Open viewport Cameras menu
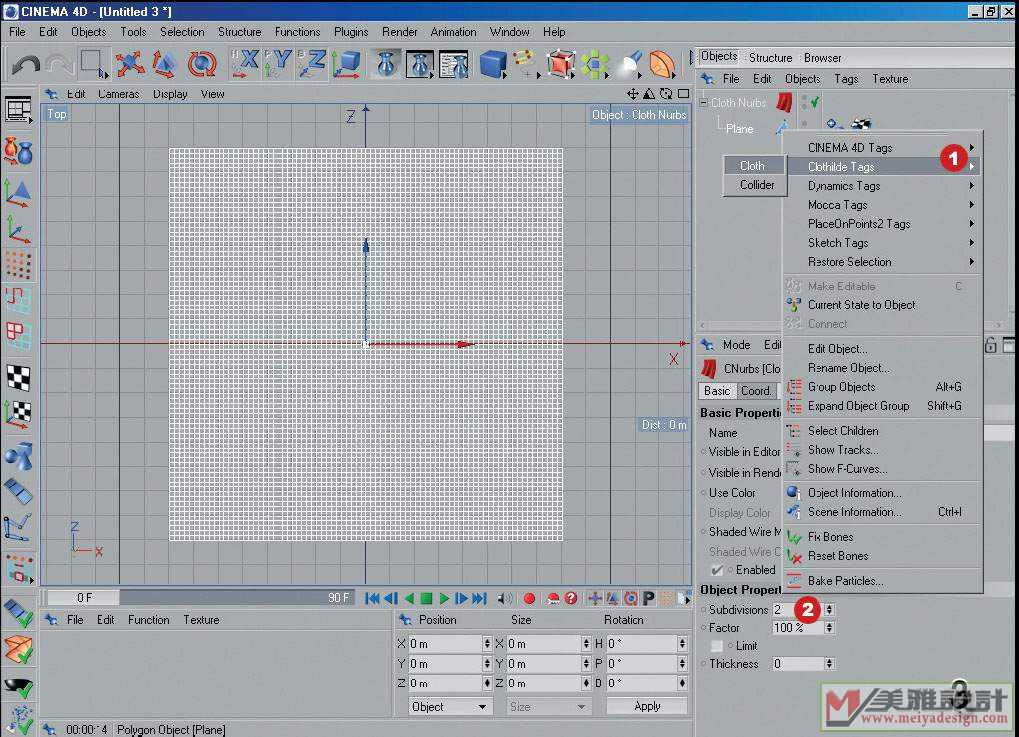Screen dimensions: 1019x737 click(x=119, y=94)
